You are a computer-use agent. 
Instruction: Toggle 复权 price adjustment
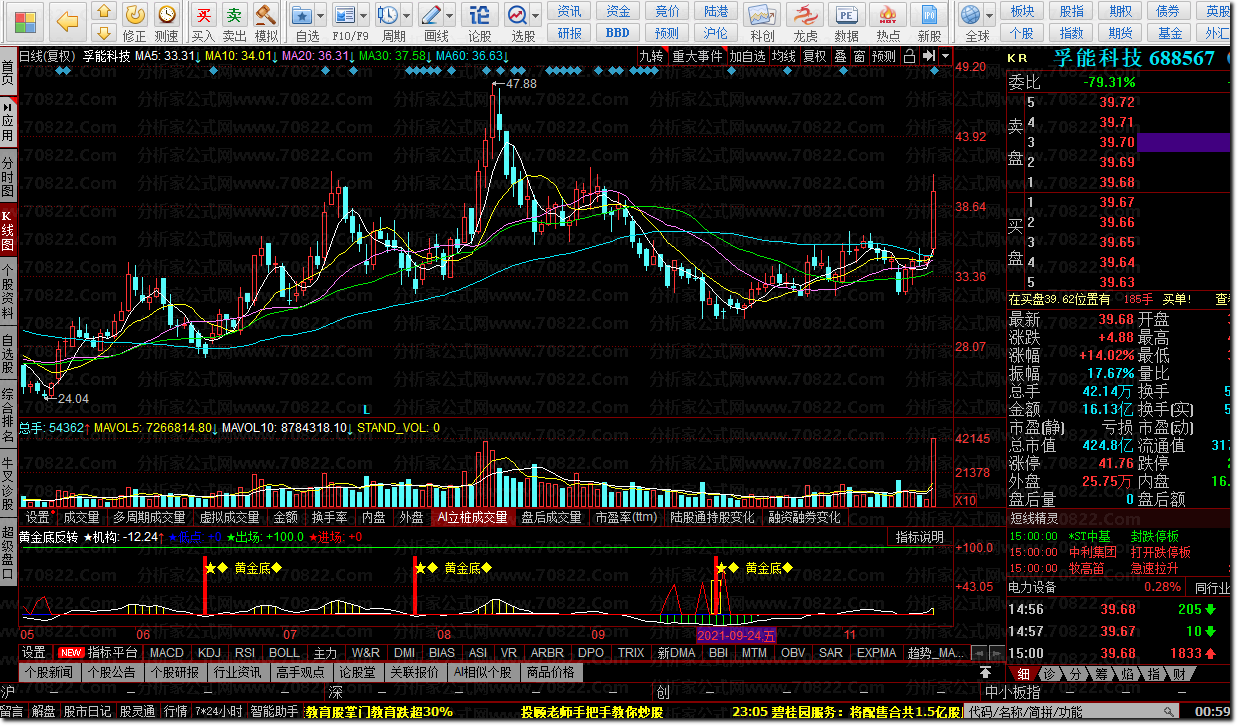815,56
